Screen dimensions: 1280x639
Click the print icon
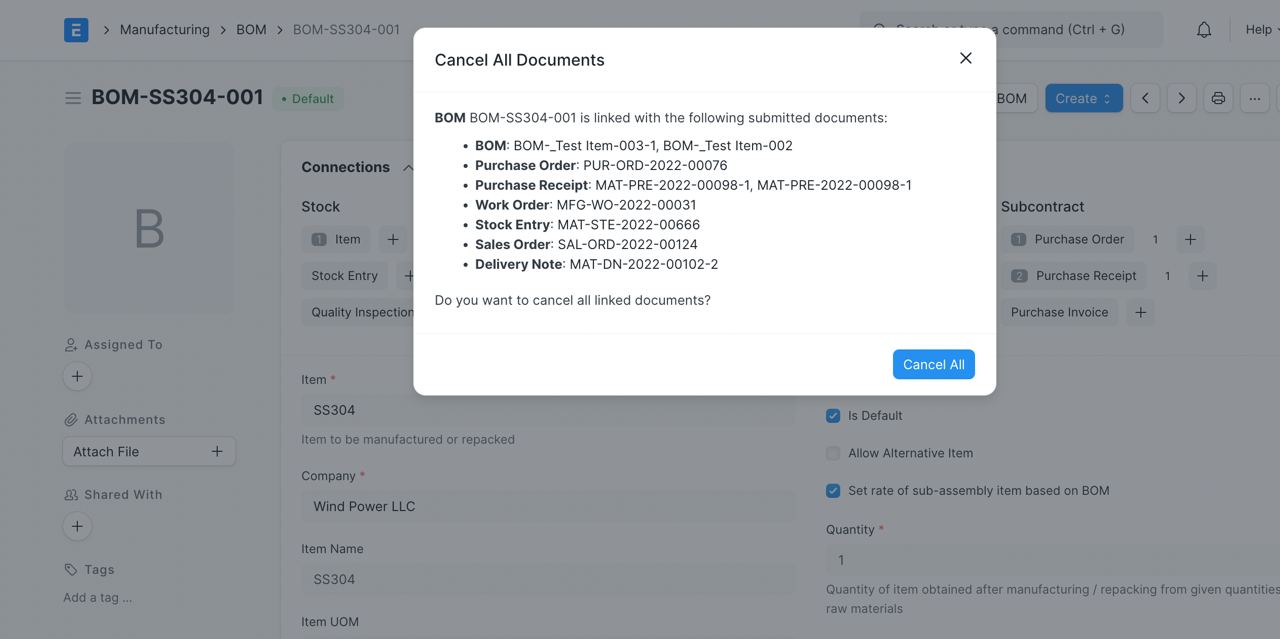pos(1218,98)
